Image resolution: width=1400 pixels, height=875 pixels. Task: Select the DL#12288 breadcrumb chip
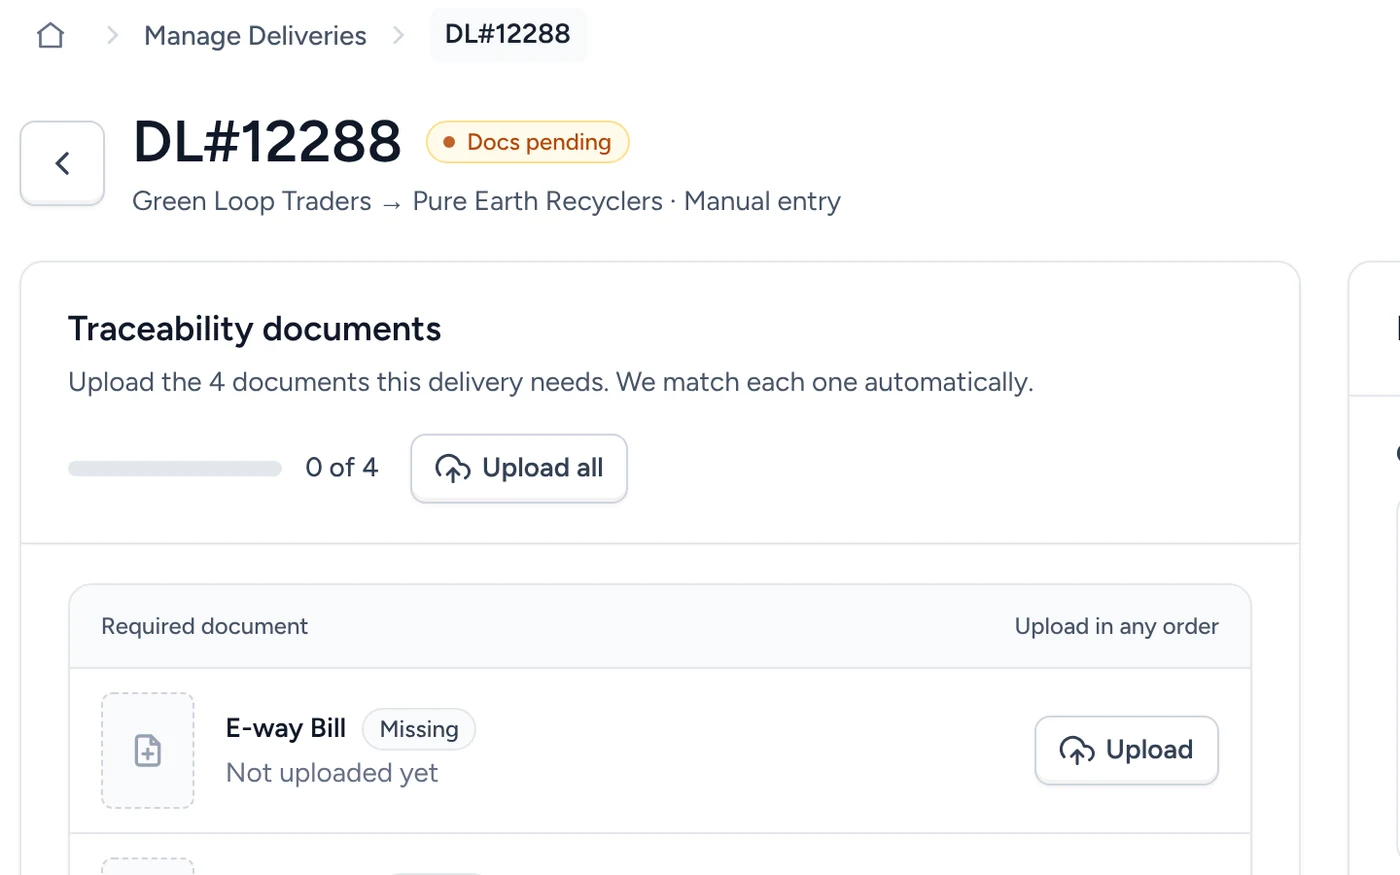coord(508,35)
